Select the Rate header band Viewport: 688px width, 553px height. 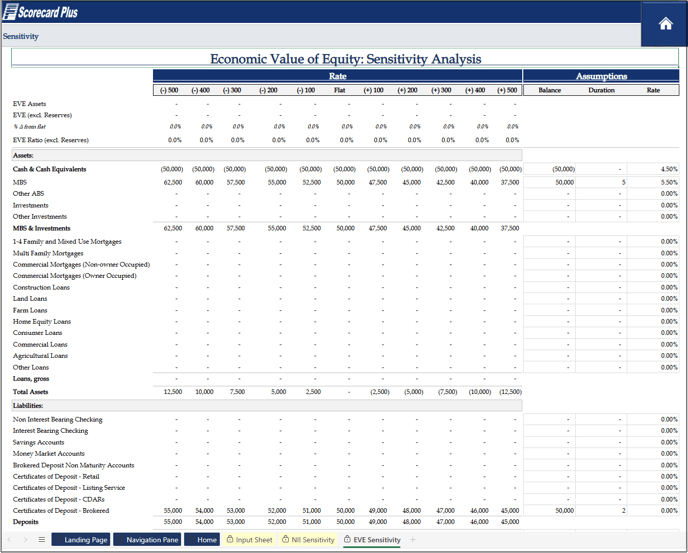337,76
